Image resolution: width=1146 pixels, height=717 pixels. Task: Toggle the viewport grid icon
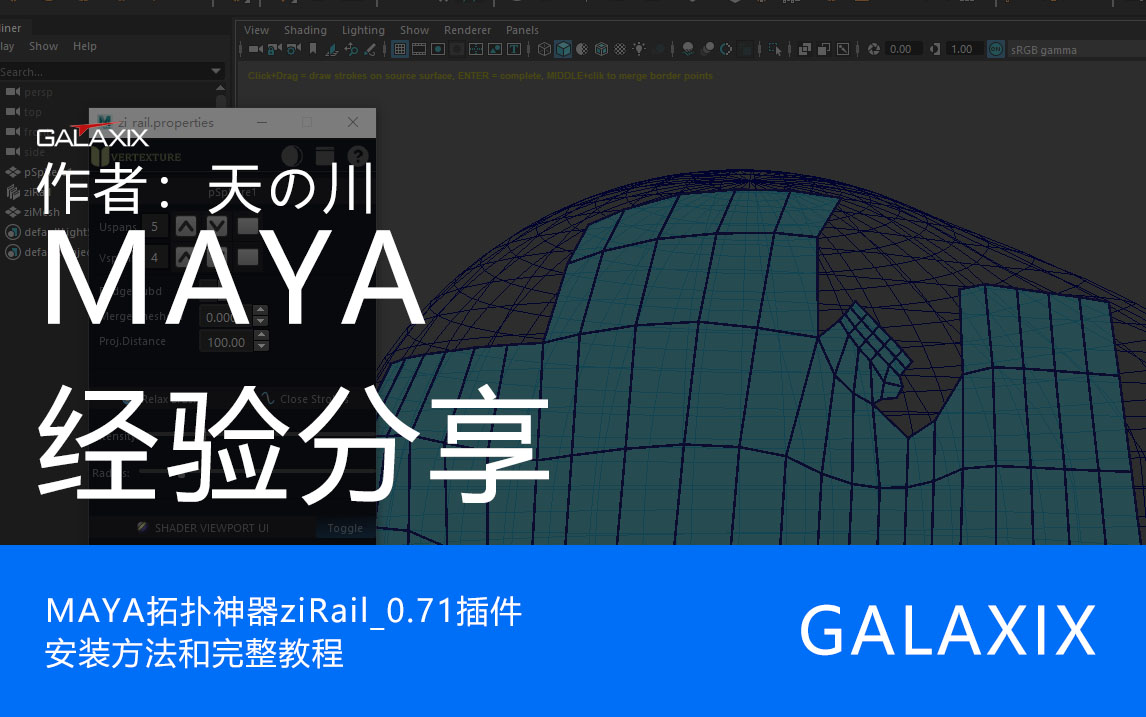coord(400,49)
